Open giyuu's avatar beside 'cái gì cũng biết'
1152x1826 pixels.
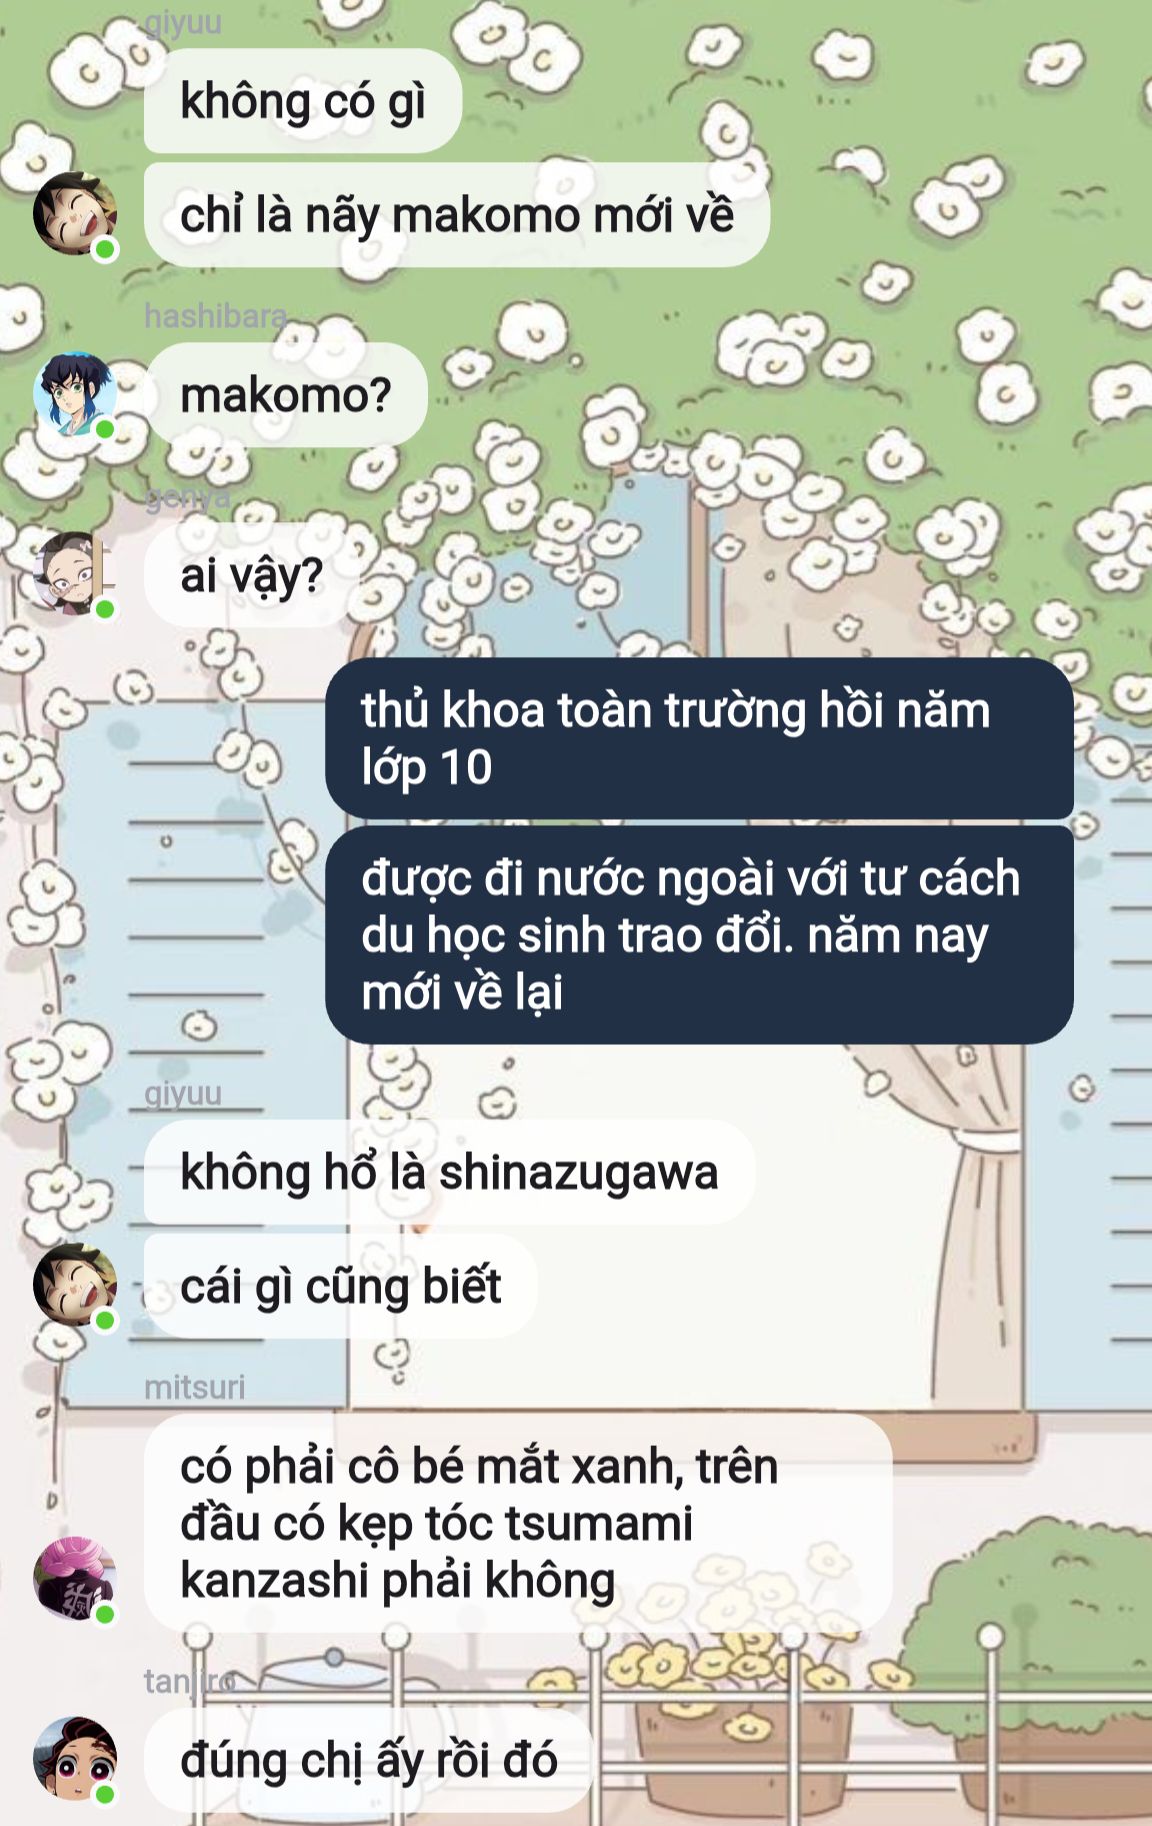75,1285
